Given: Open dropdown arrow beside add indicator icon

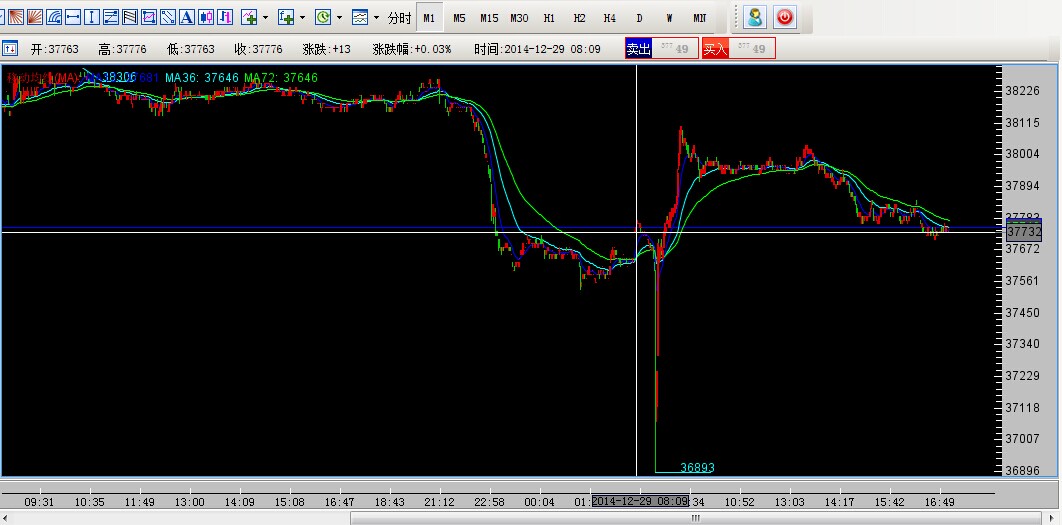Looking at the screenshot, I should (x=265, y=17).
